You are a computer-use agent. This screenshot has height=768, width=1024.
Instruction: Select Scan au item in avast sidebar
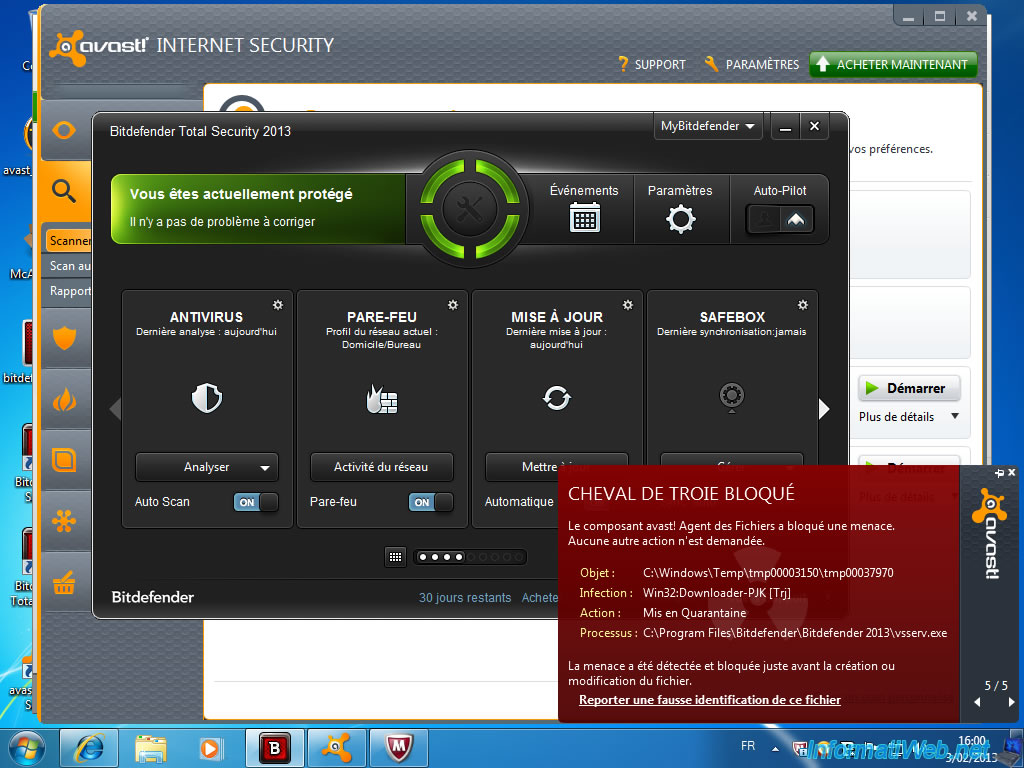(x=70, y=266)
